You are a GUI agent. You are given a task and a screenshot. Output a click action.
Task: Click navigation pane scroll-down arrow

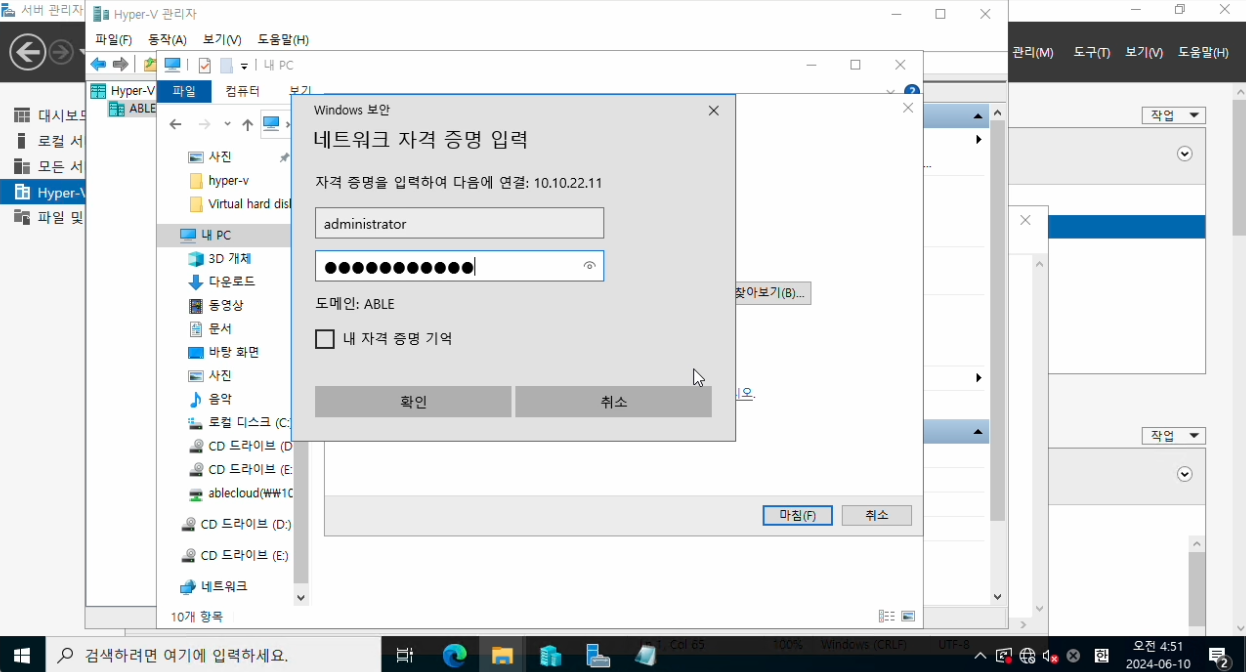[301, 597]
